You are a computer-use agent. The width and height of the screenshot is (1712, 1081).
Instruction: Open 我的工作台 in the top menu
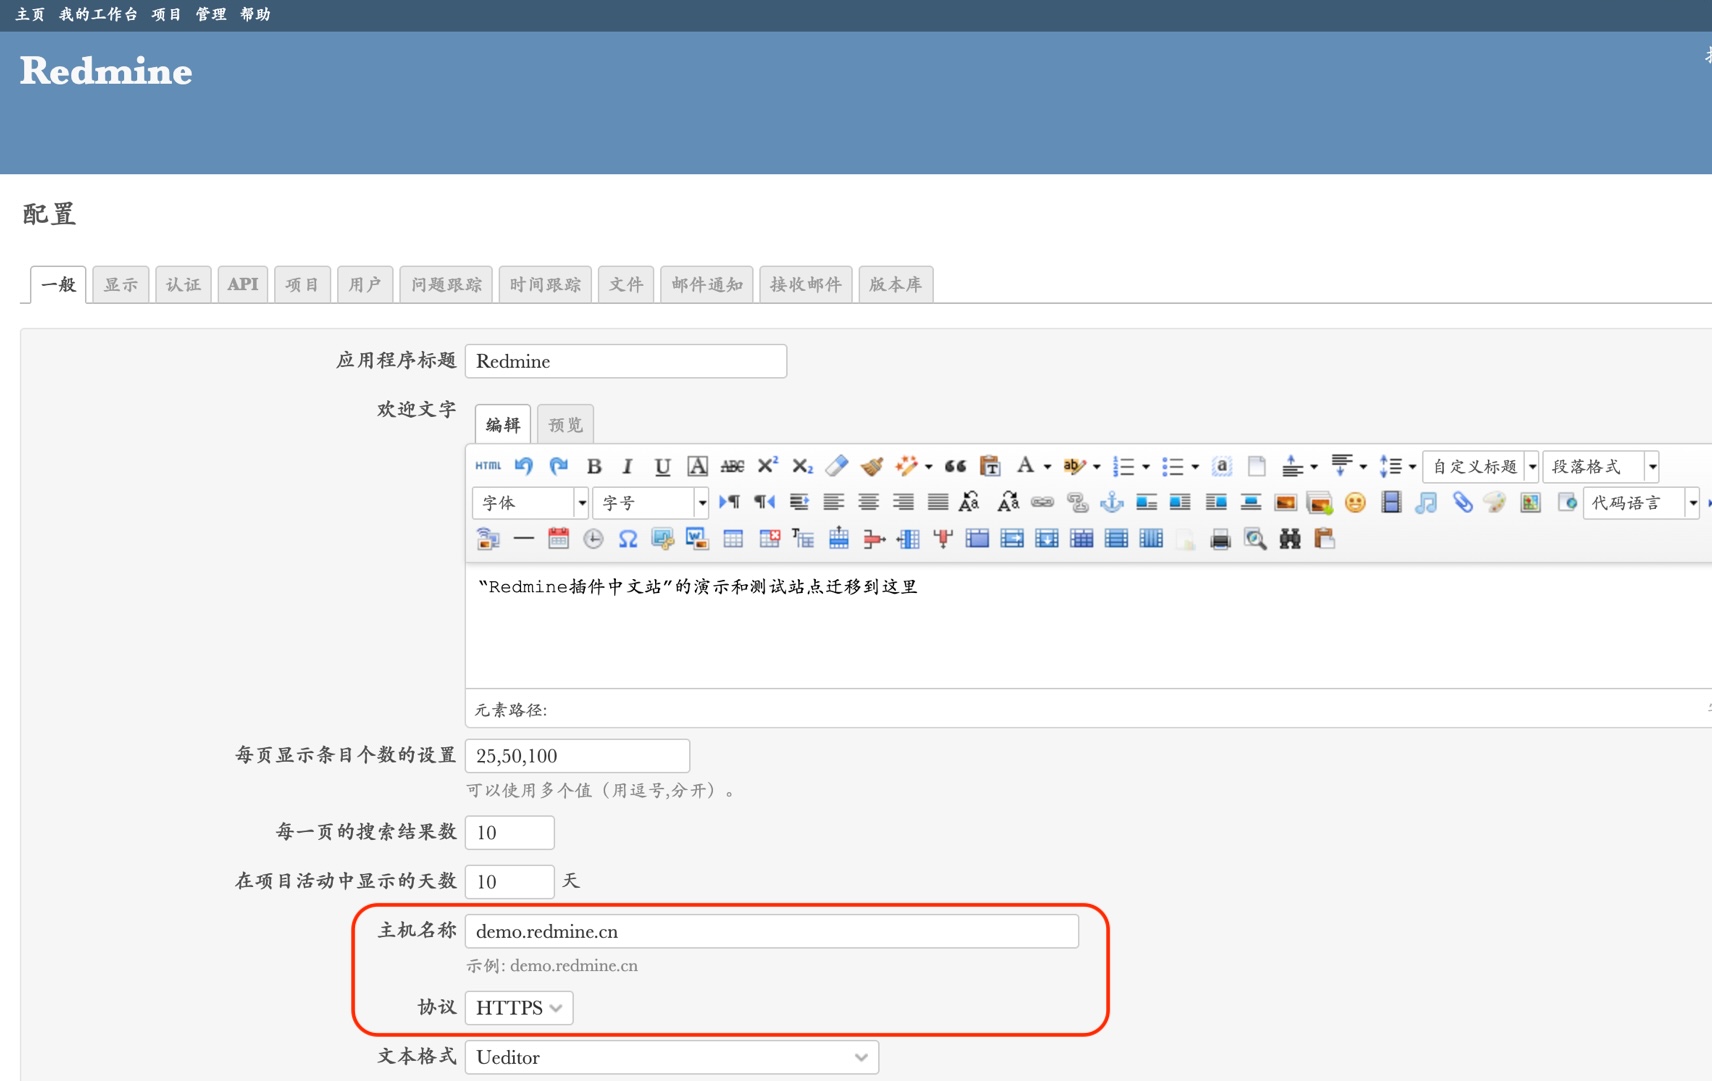pyautogui.click(x=98, y=14)
